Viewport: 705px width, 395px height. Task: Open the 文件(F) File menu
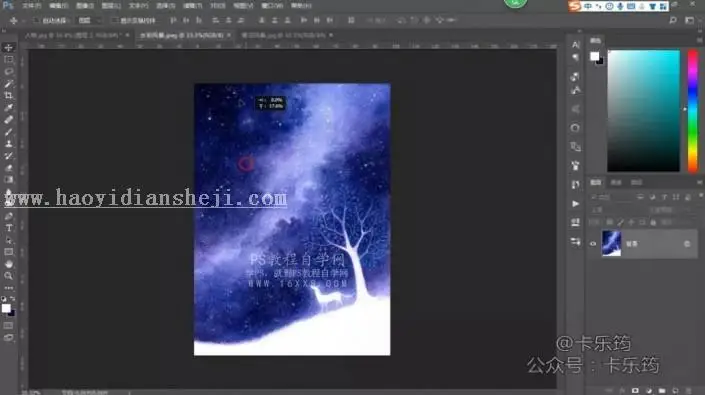(31, 6)
